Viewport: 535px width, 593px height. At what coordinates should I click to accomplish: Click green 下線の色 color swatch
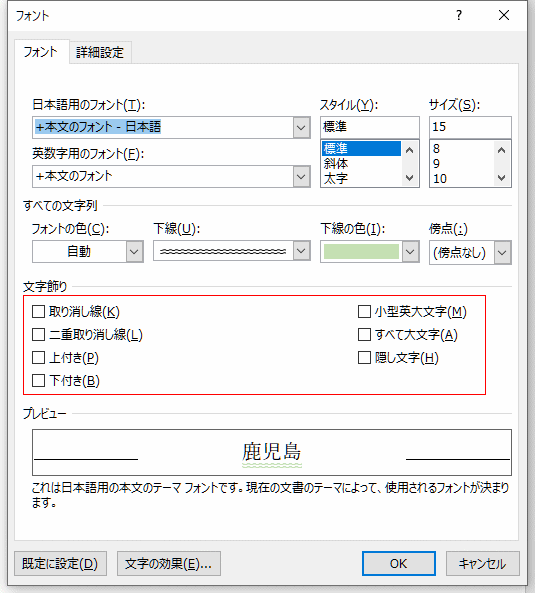click(x=361, y=252)
